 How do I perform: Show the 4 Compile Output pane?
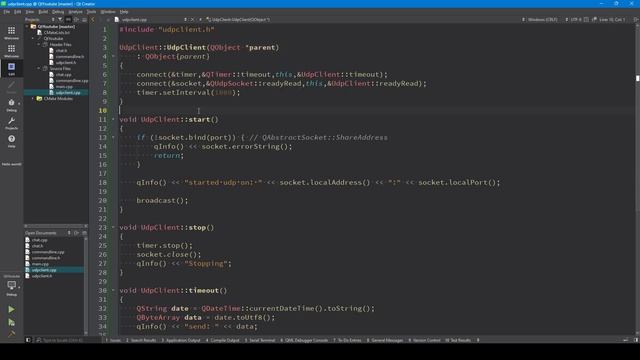222,340
